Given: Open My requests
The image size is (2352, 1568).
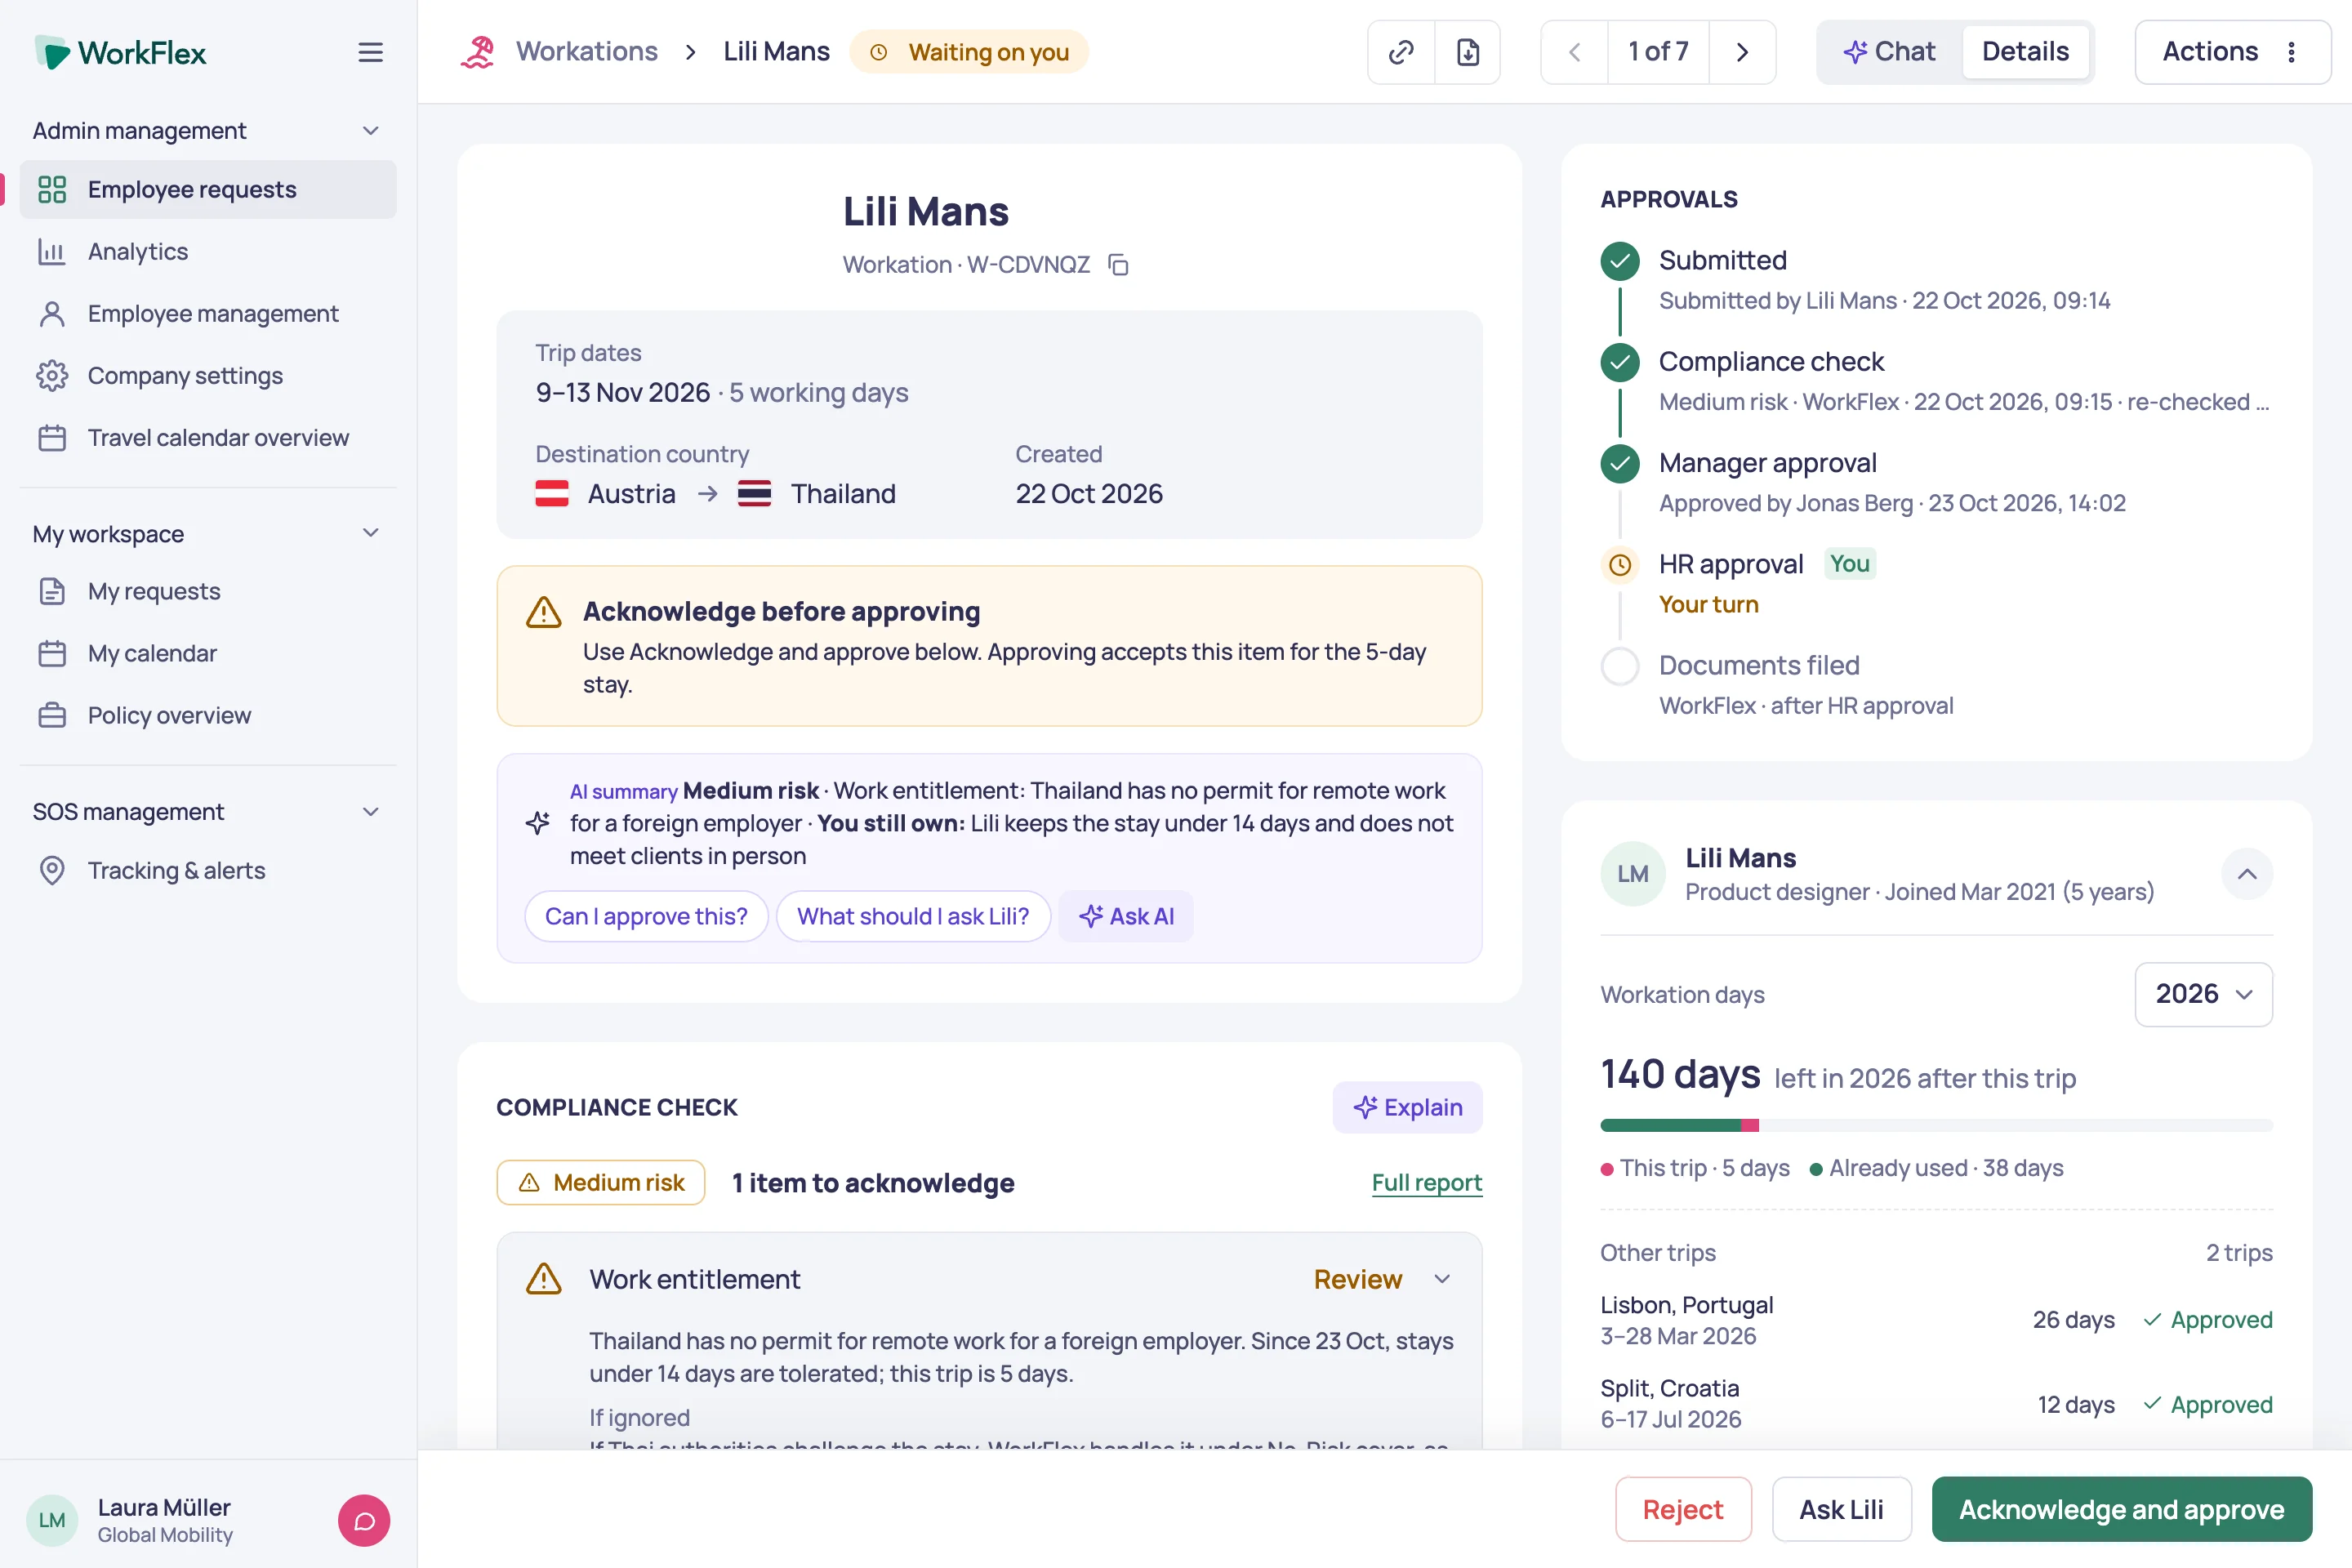Looking at the screenshot, I should pos(208,591).
